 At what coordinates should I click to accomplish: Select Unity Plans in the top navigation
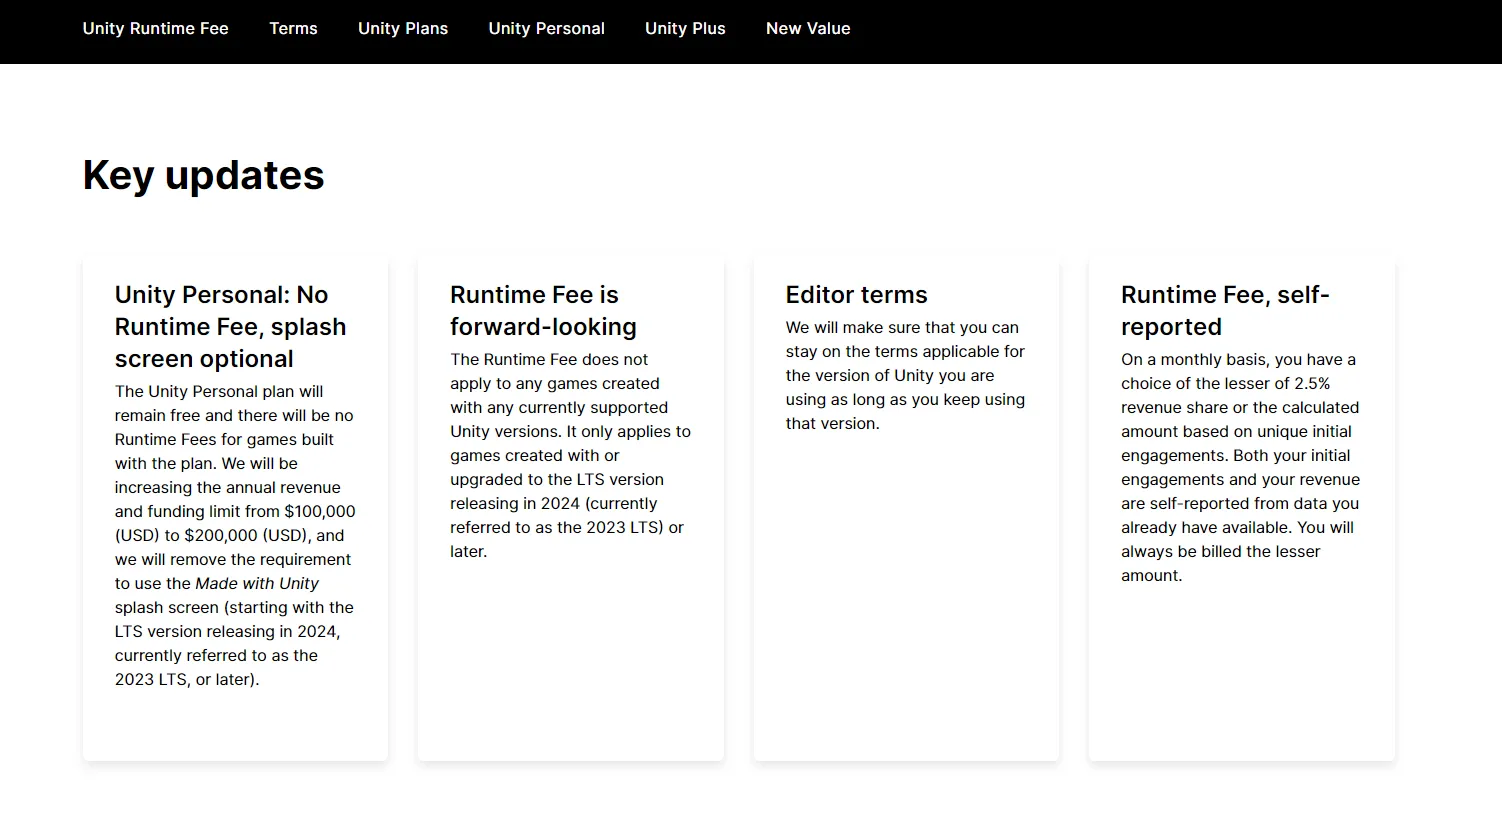click(x=403, y=29)
